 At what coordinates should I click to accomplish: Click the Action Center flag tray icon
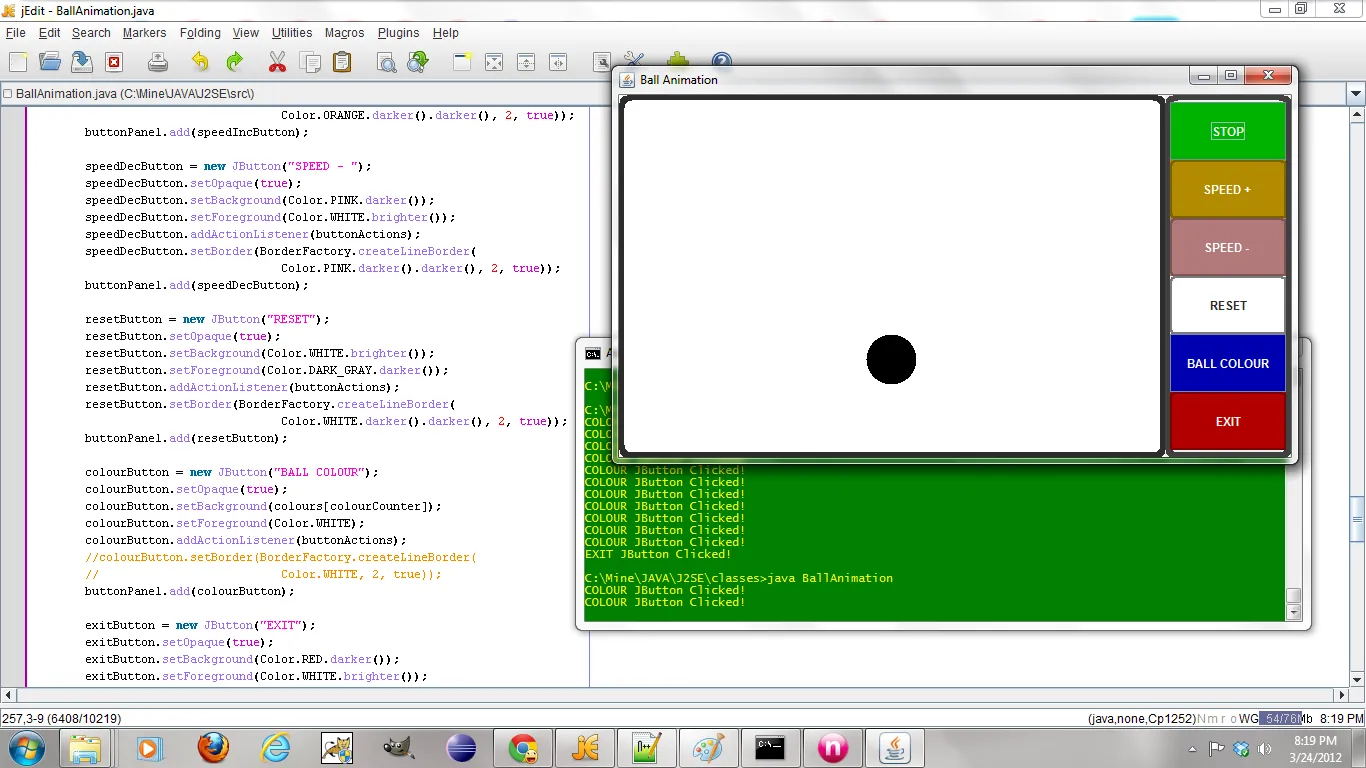click(1217, 748)
